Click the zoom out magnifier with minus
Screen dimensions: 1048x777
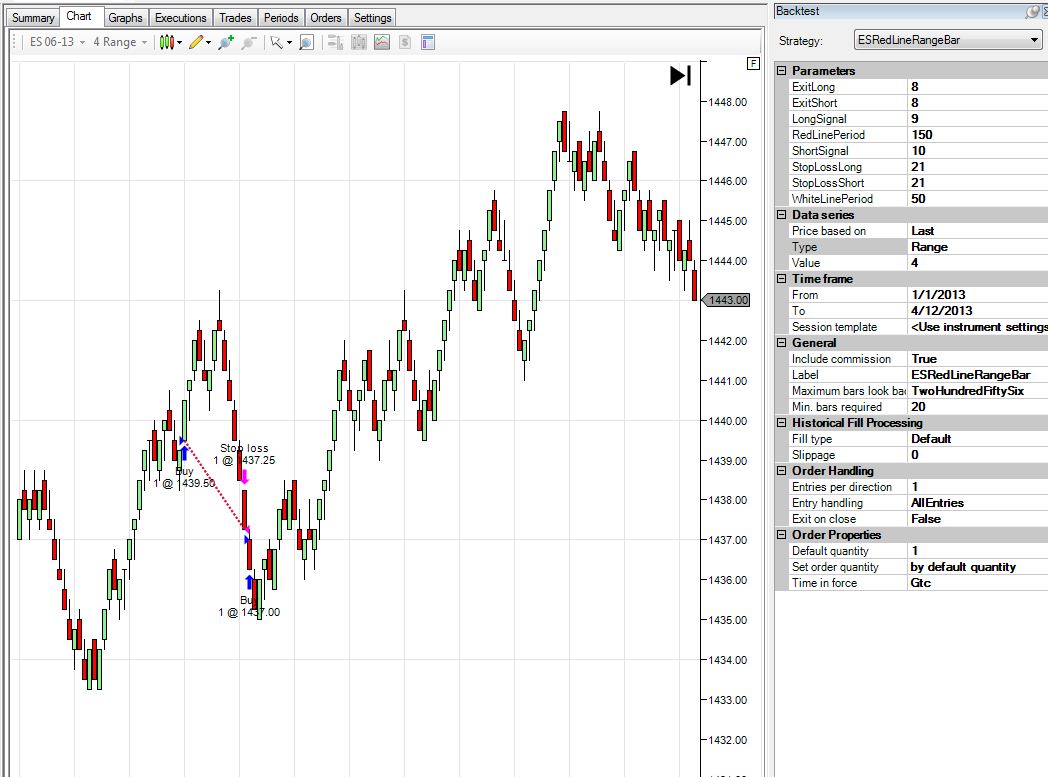pos(249,43)
